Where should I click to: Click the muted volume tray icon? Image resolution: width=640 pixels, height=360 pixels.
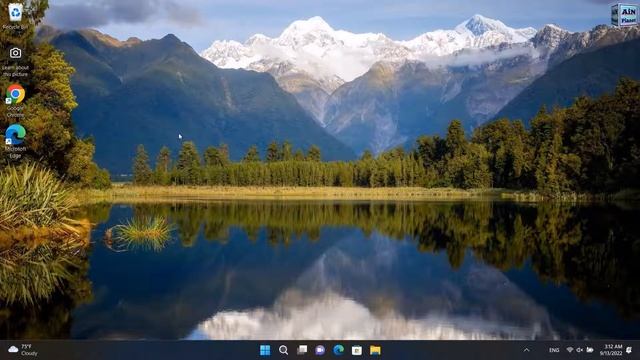click(580, 350)
